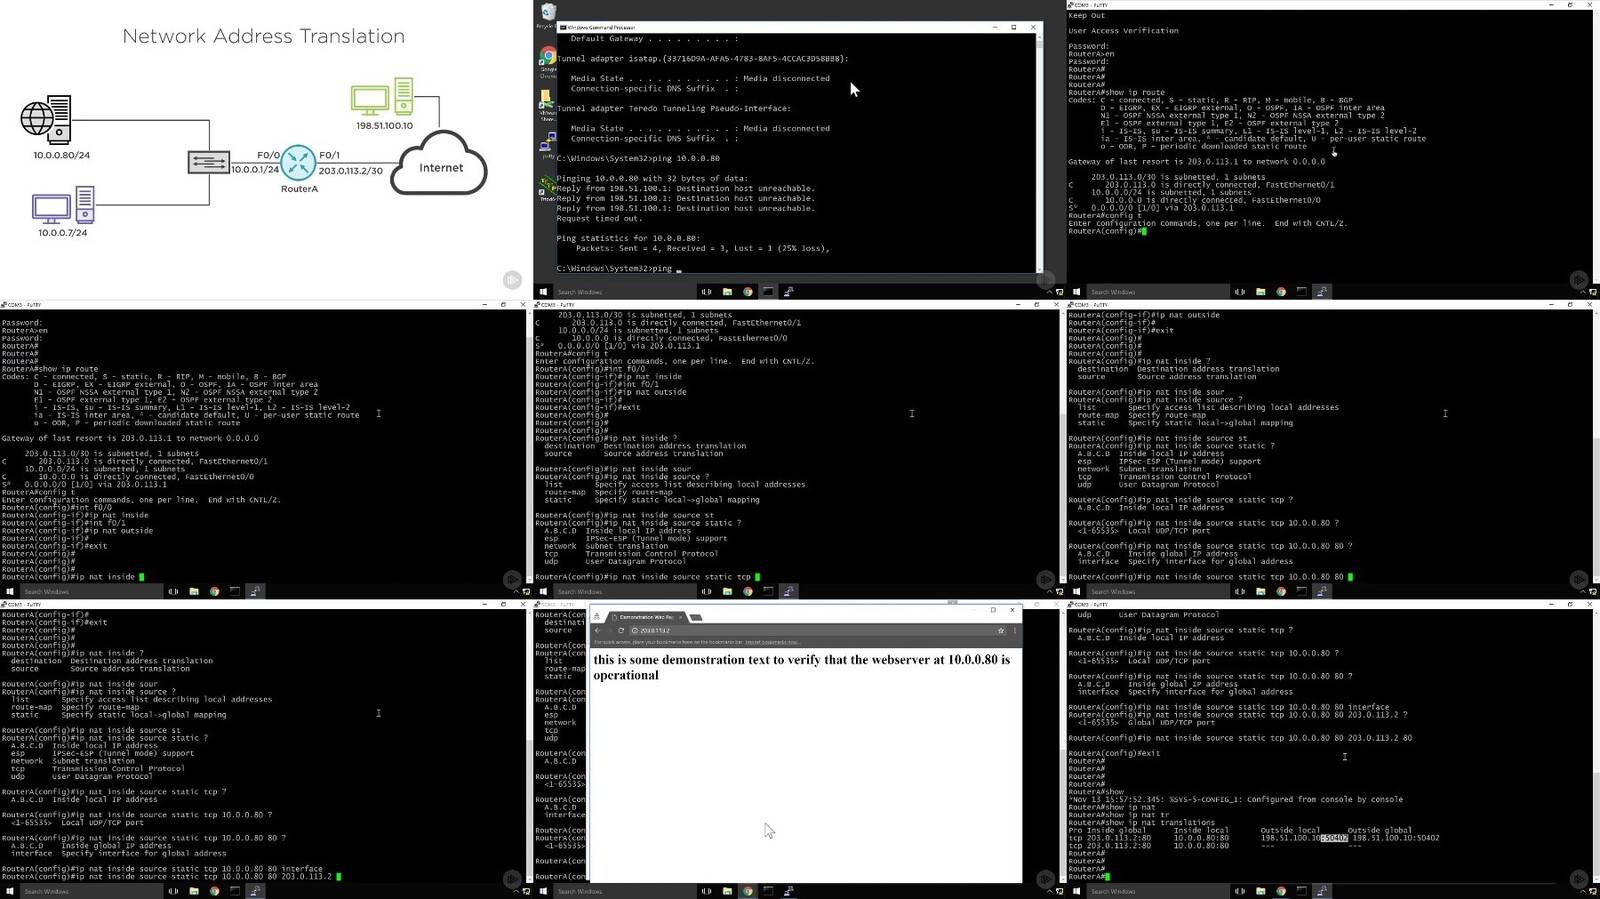Click the green PC icon labeled 198.51.100.10
This screenshot has height=899, width=1600.
pos(382,97)
